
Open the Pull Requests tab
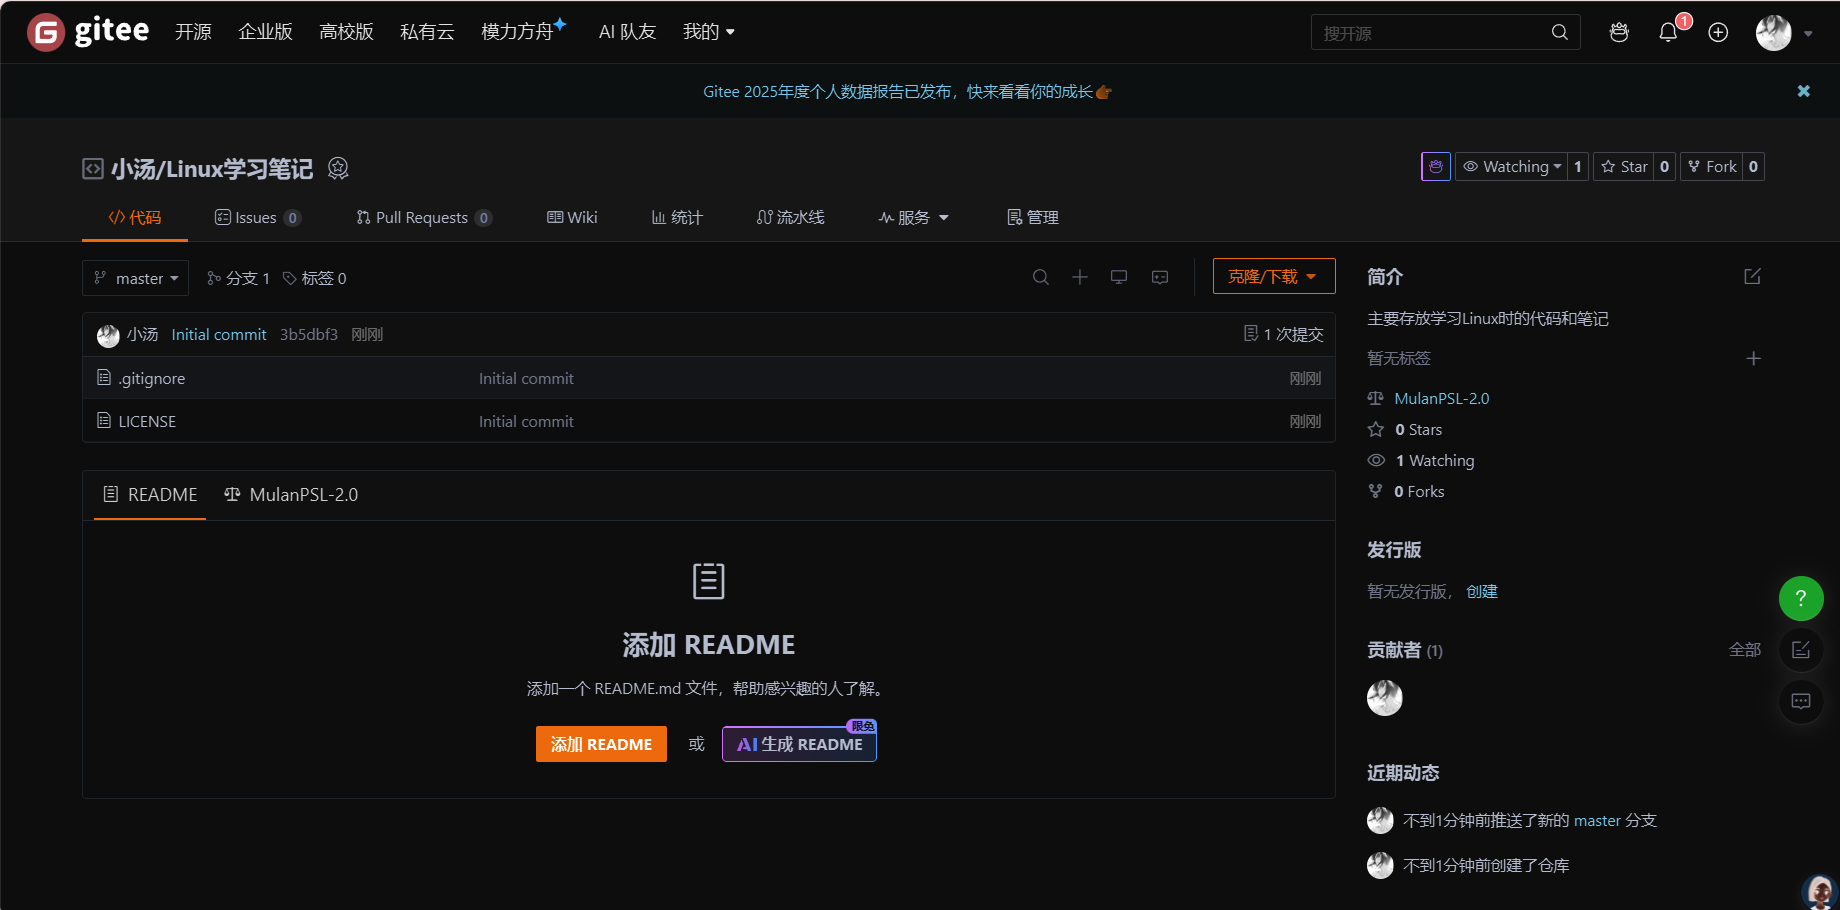point(424,217)
